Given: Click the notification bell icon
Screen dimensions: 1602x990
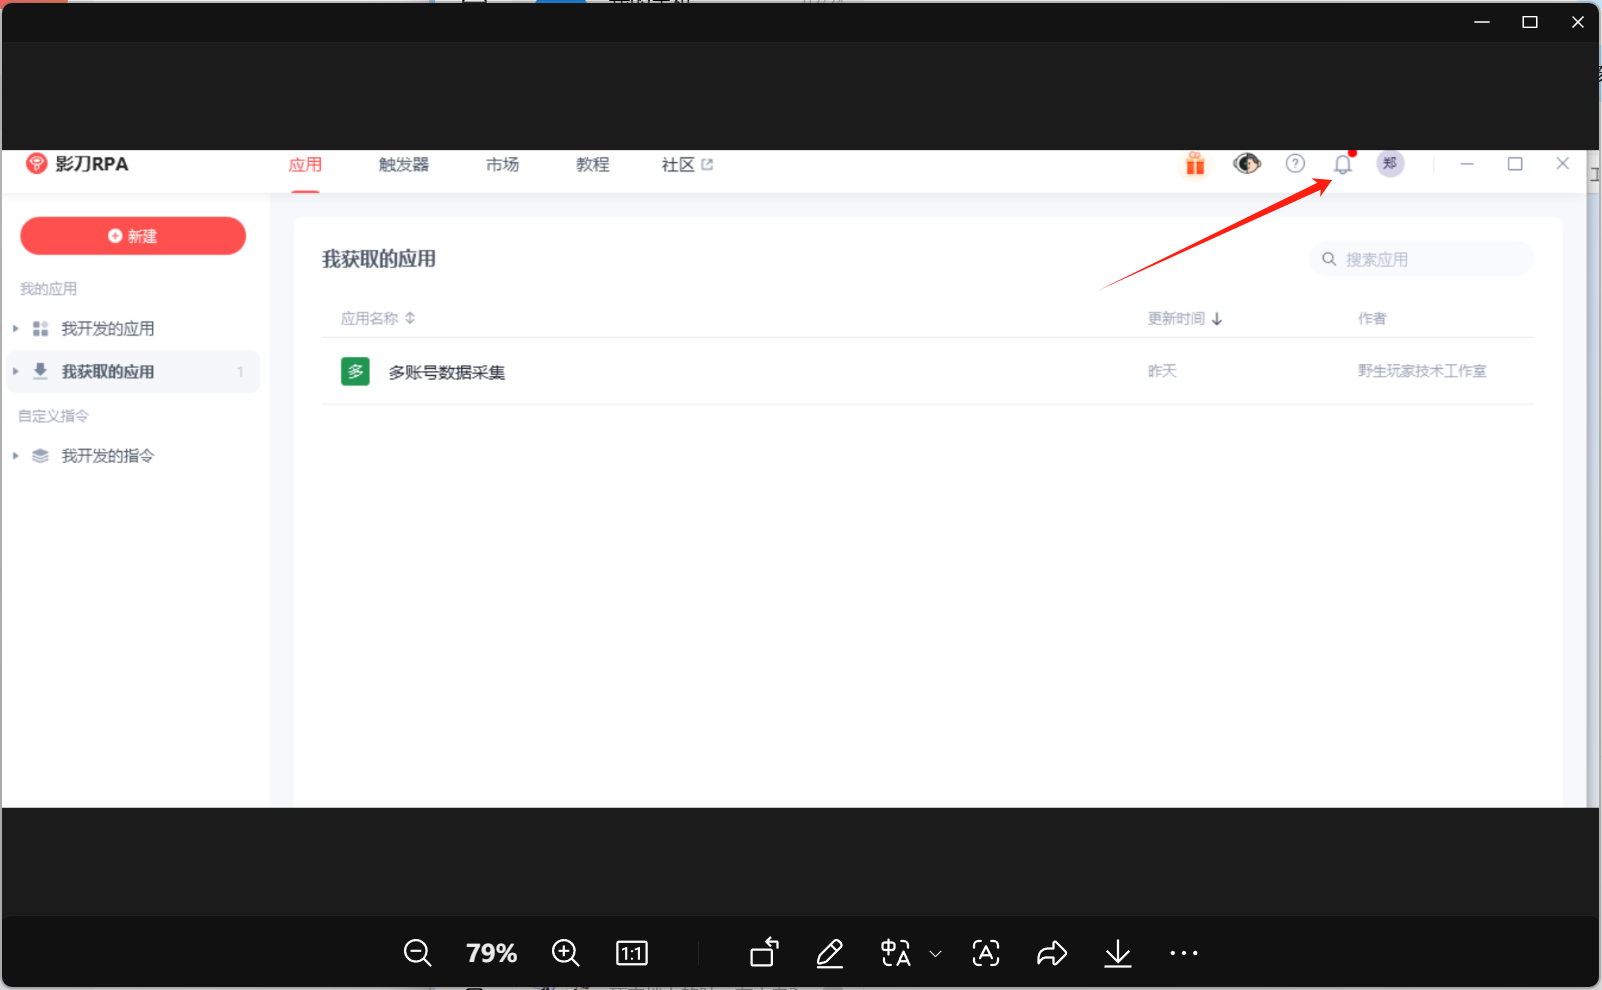Looking at the screenshot, I should [1342, 165].
